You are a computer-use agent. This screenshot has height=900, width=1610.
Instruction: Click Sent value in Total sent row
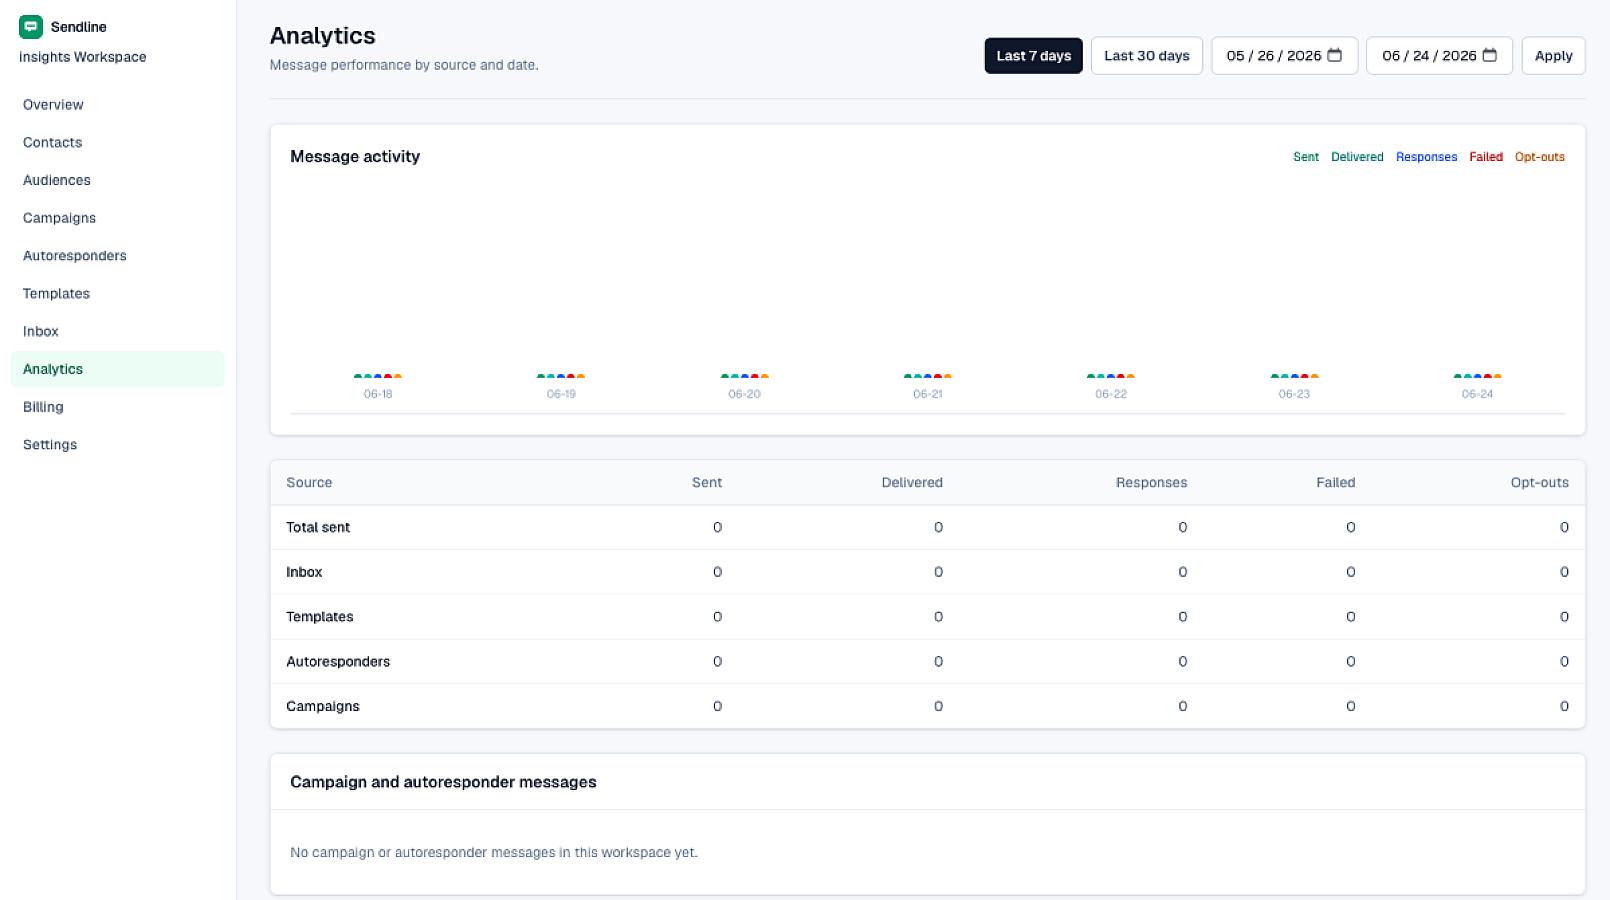717,527
